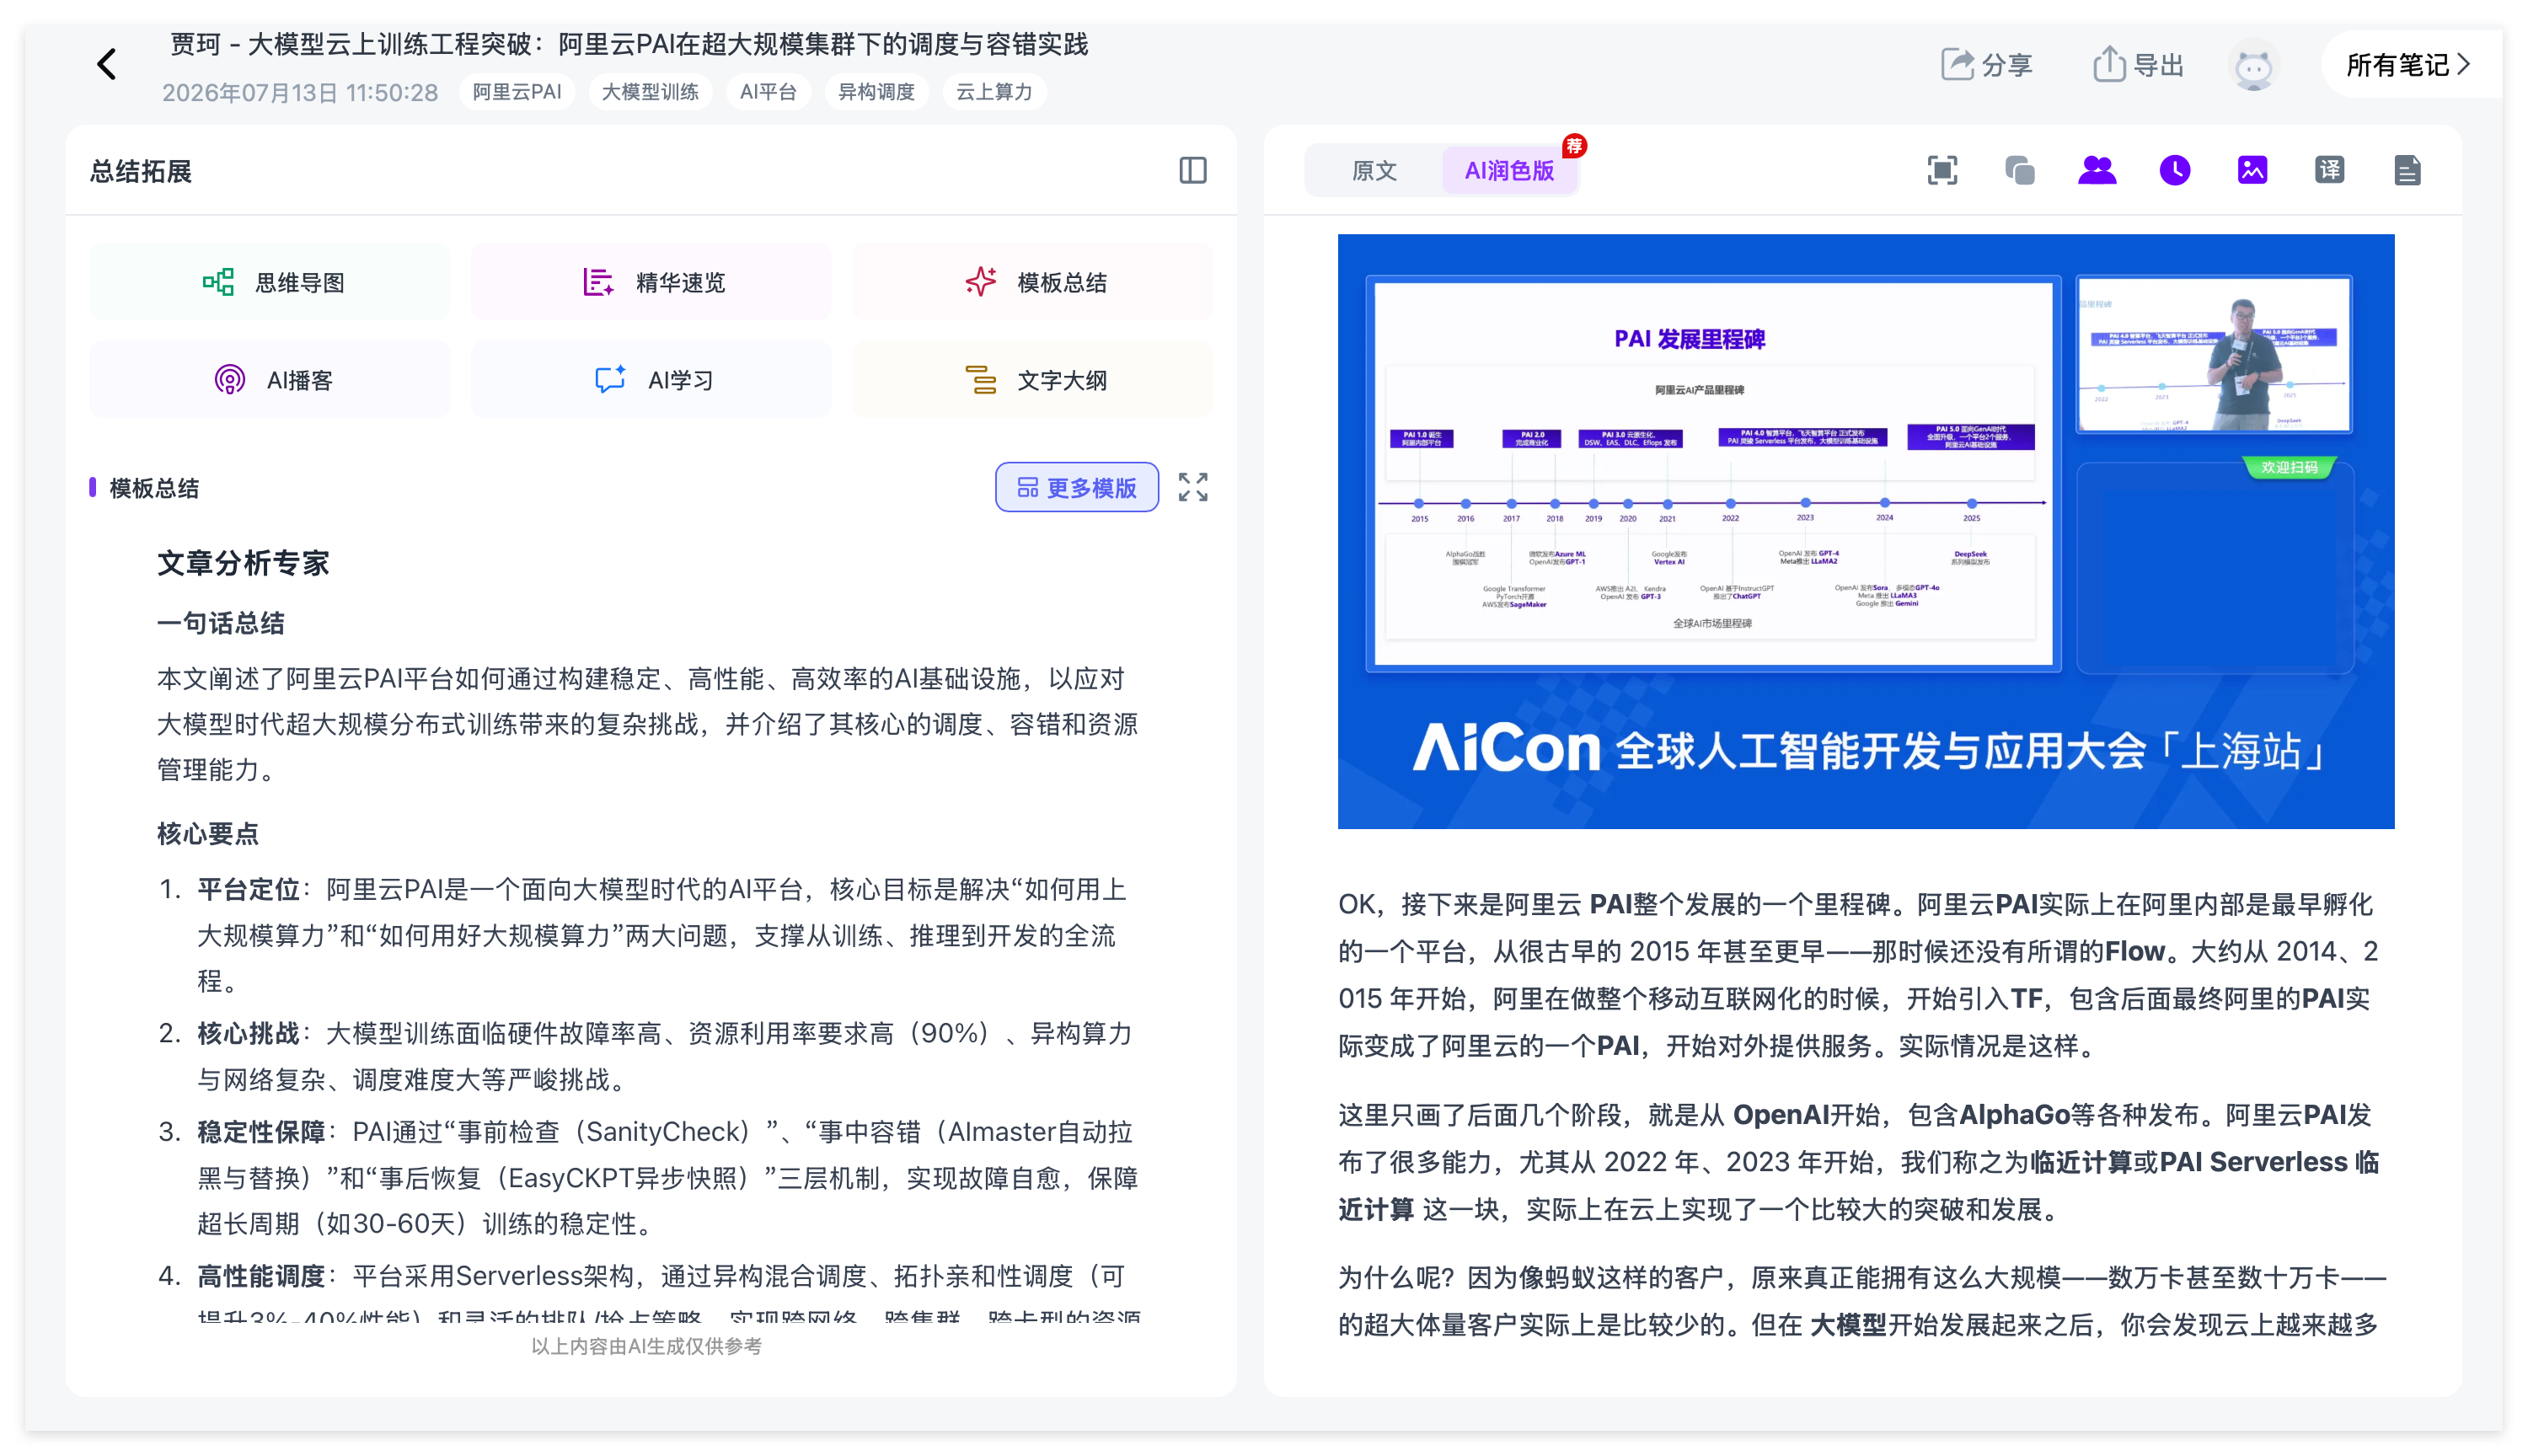The width and height of the screenshot is (2528, 1456).
Task: Click the 模板总结 sparkle icon
Action: [x=980, y=281]
